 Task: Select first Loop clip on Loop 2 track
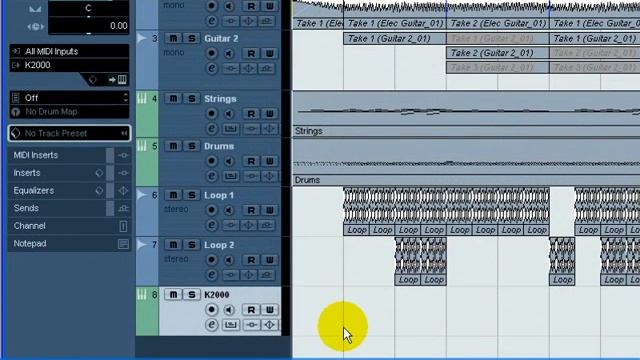click(x=408, y=262)
